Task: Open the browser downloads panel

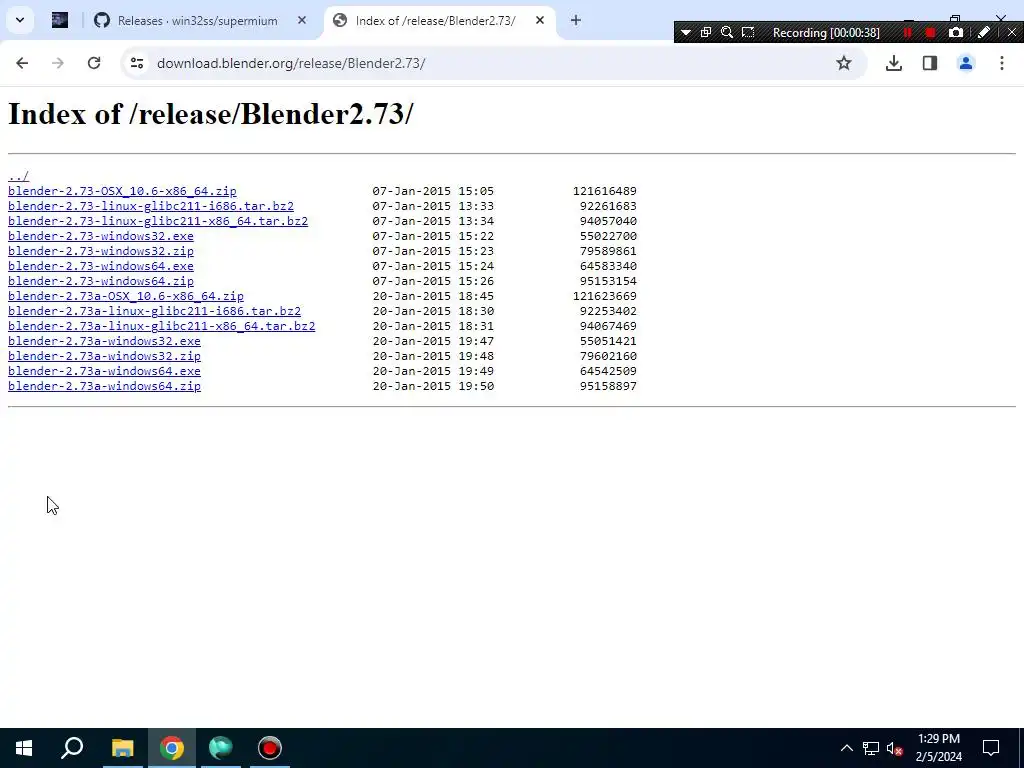Action: (x=894, y=63)
